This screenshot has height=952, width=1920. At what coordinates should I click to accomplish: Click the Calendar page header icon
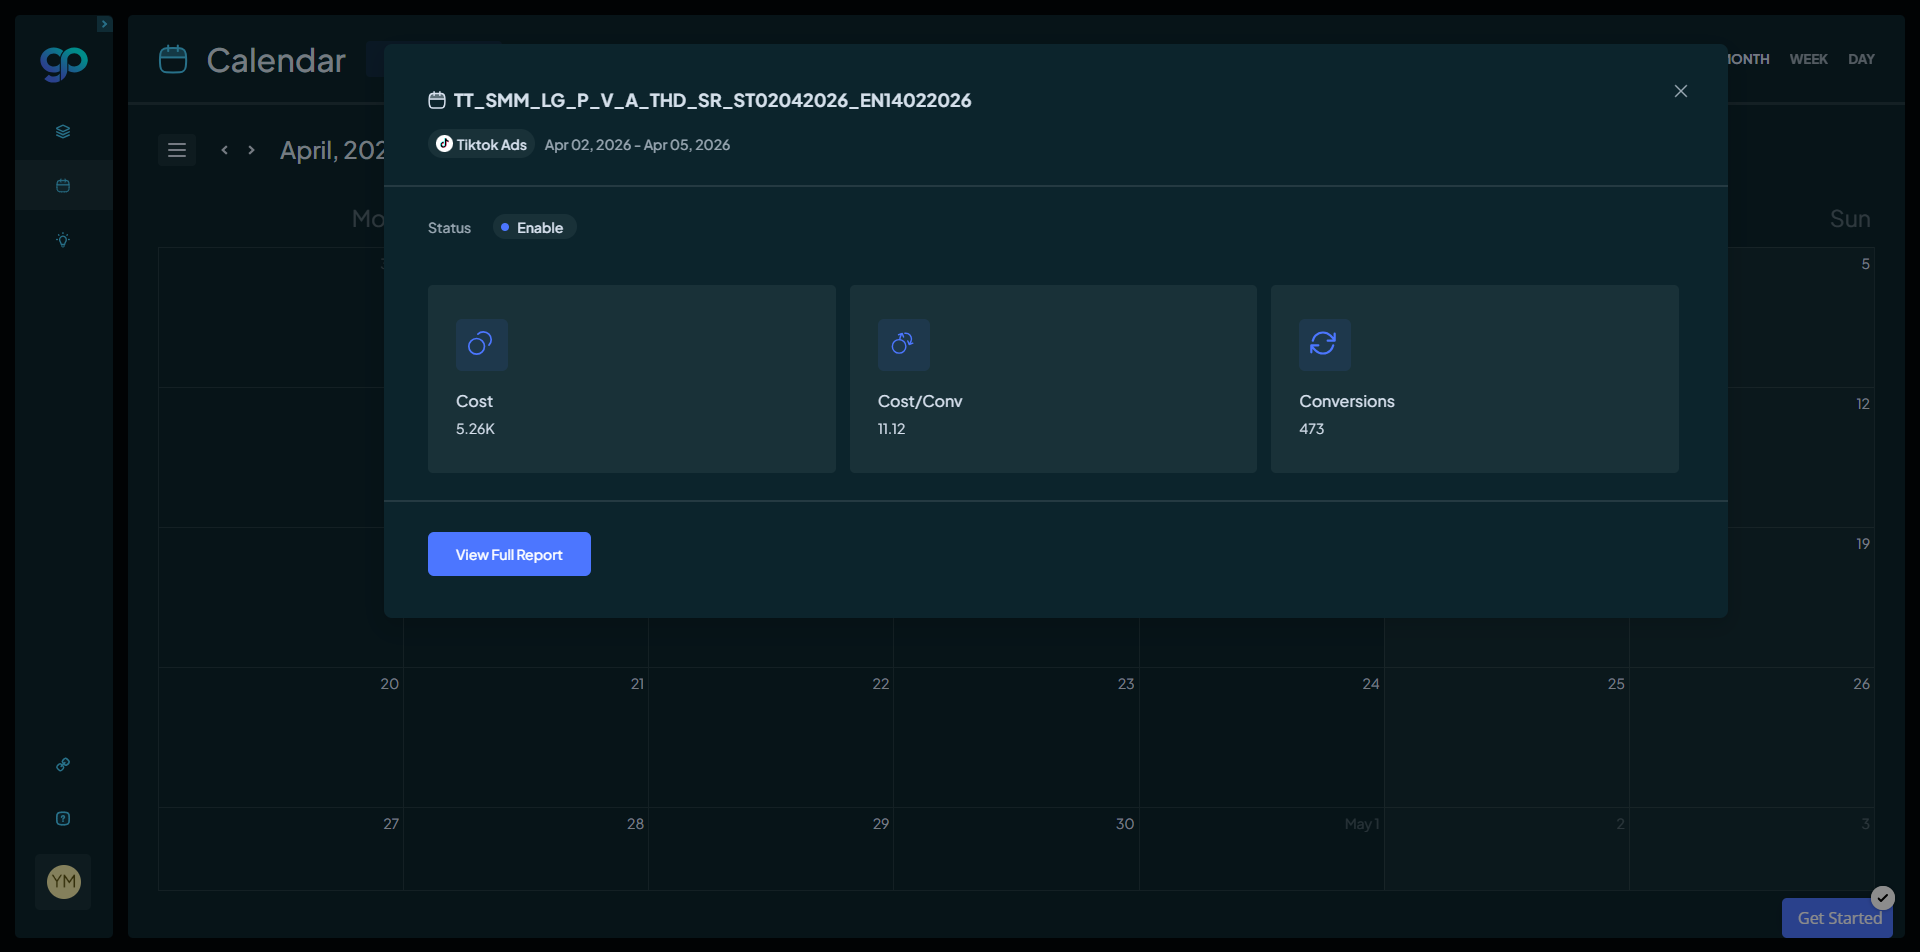[x=173, y=60]
